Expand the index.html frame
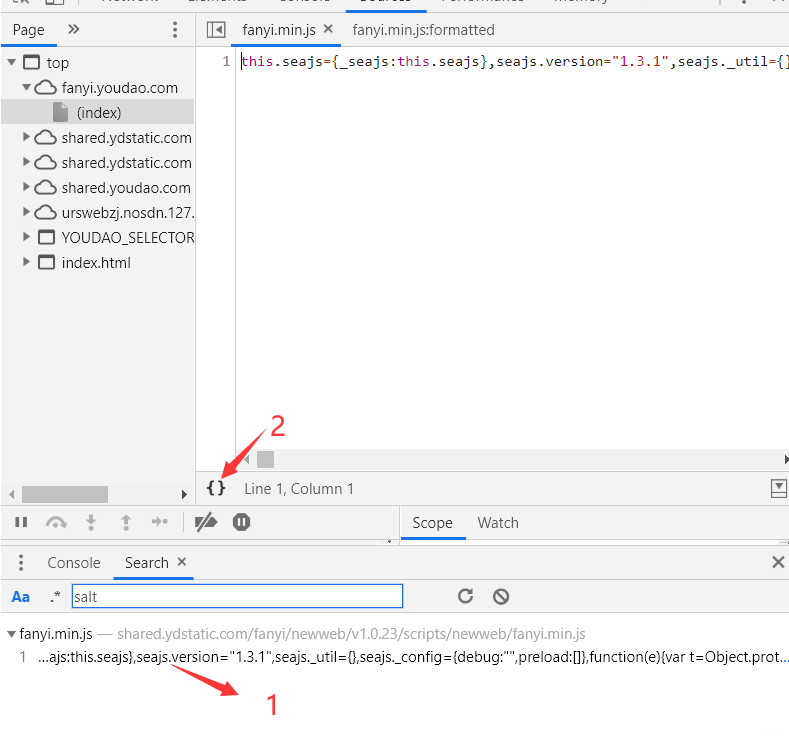This screenshot has width=789, height=745. 26,262
